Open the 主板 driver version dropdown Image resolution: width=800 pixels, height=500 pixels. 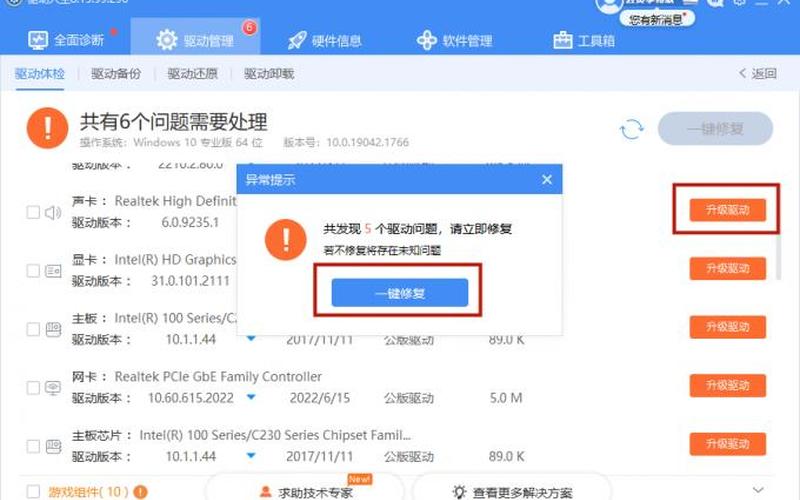[x=251, y=338]
